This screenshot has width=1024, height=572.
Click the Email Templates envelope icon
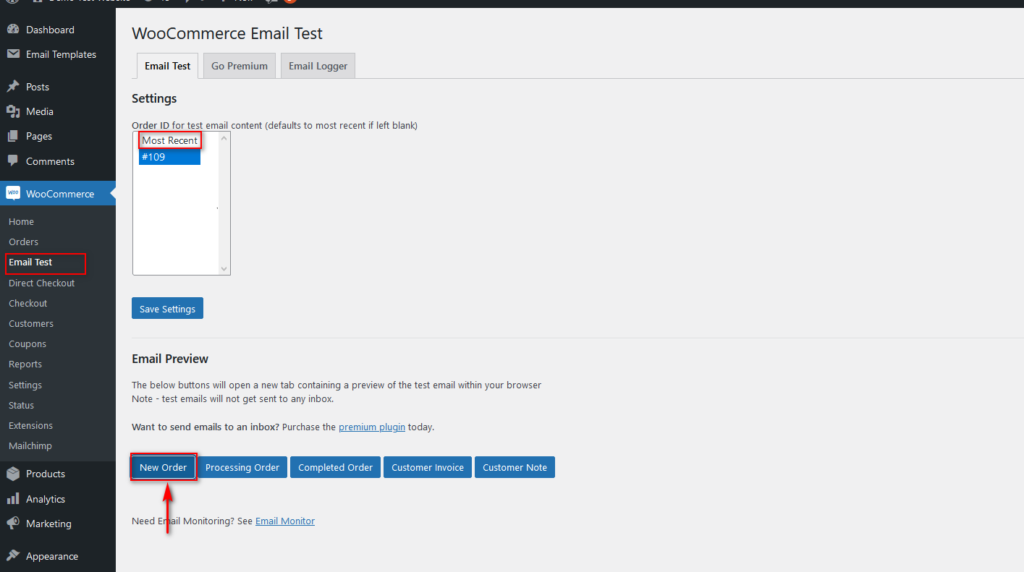(x=13, y=54)
